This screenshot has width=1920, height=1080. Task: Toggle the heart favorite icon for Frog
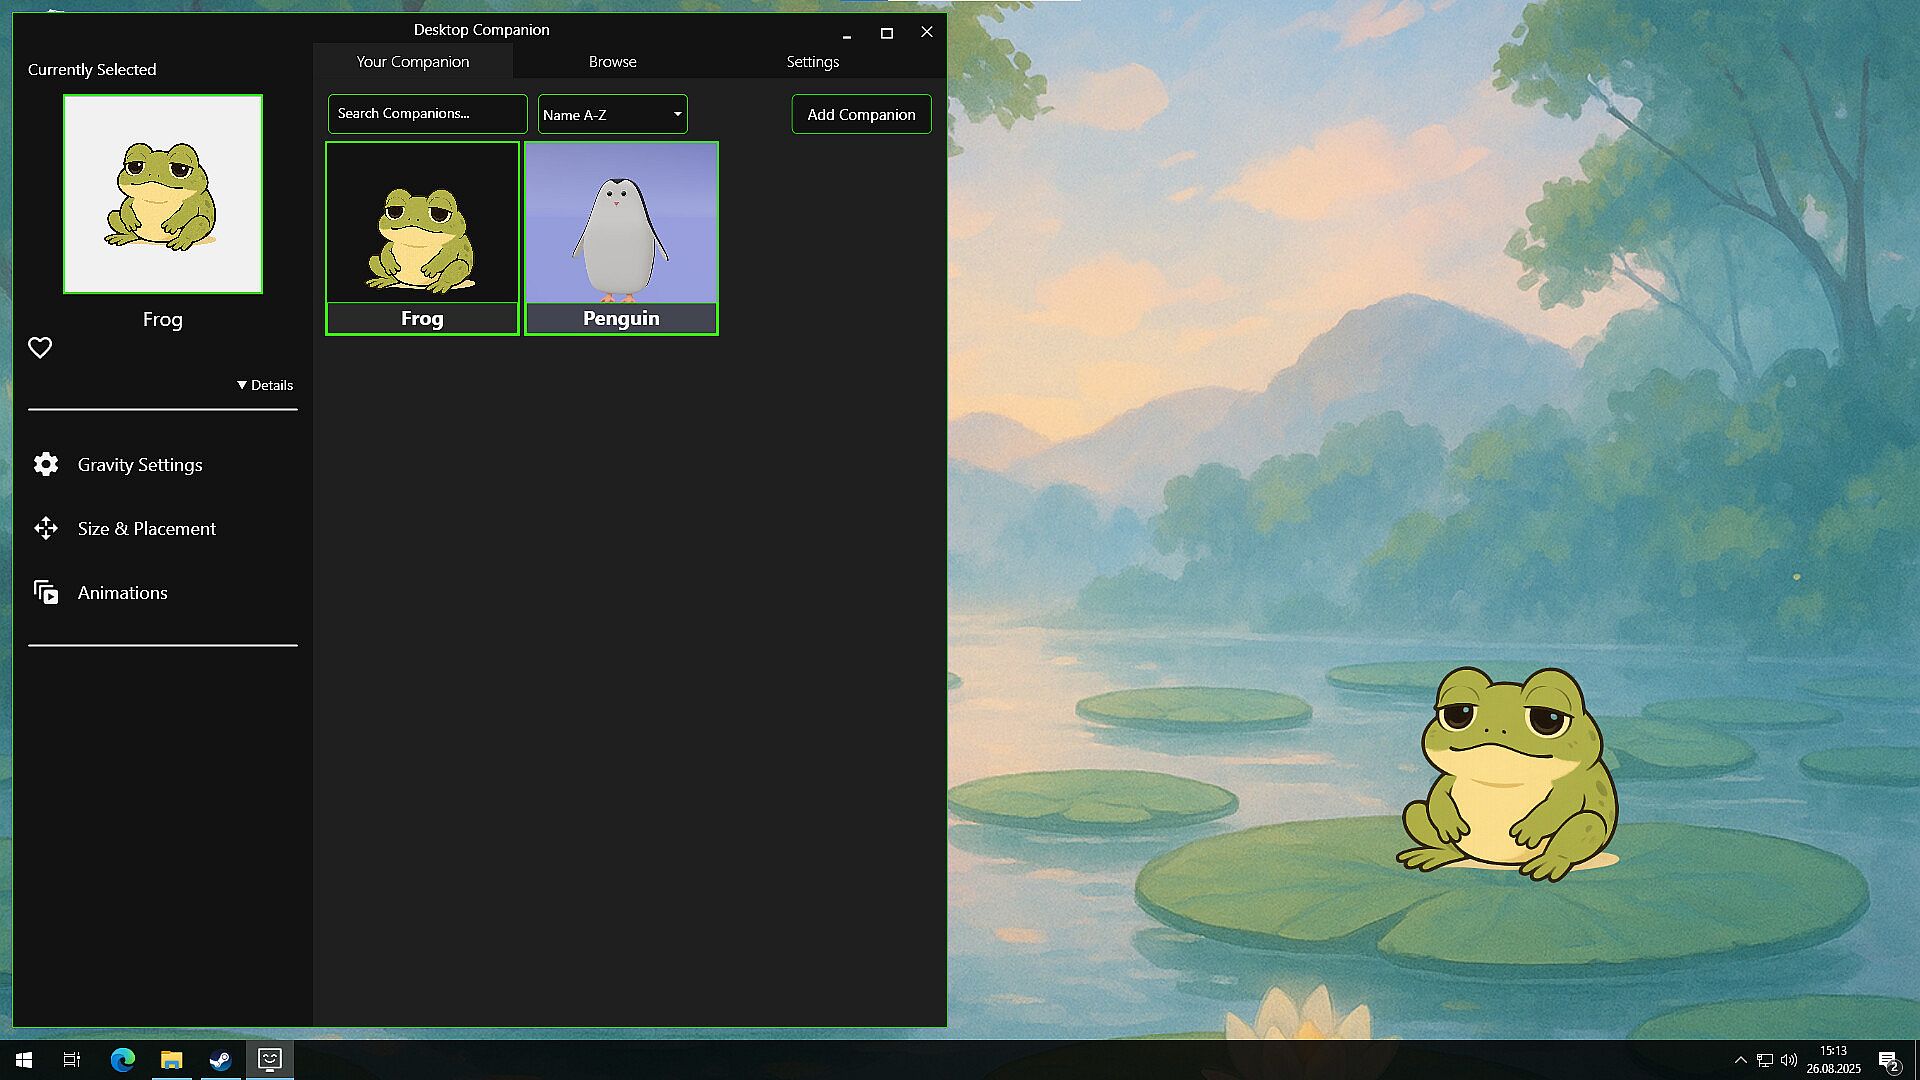tap(40, 348)
